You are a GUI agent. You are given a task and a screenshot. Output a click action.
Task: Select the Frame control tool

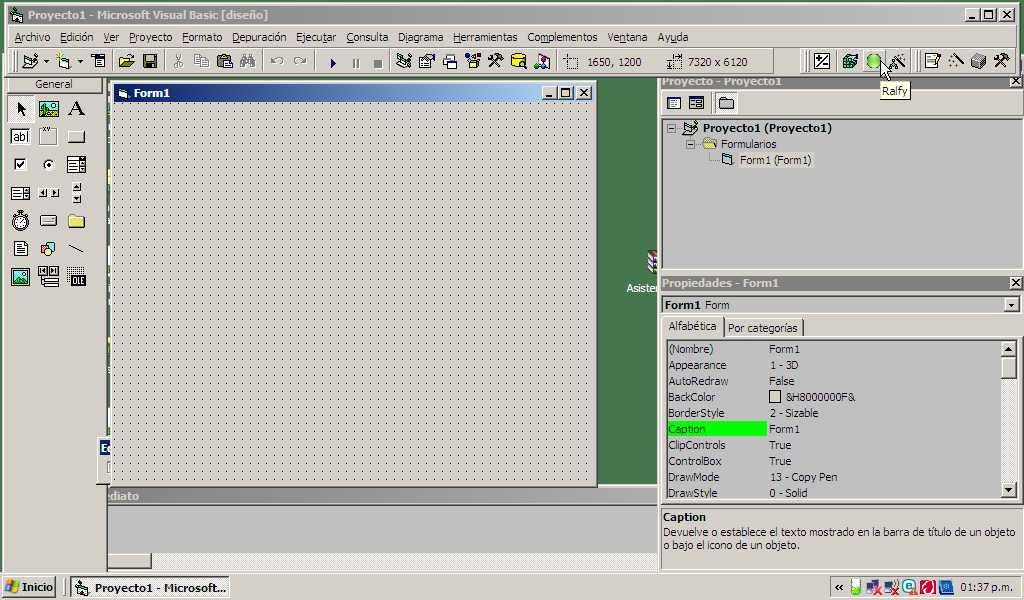coord(48,136)
